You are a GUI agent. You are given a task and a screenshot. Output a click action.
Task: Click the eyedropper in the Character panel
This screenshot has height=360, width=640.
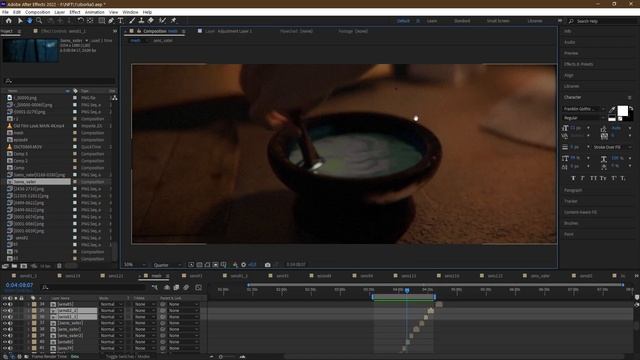(x=612, y=109)
